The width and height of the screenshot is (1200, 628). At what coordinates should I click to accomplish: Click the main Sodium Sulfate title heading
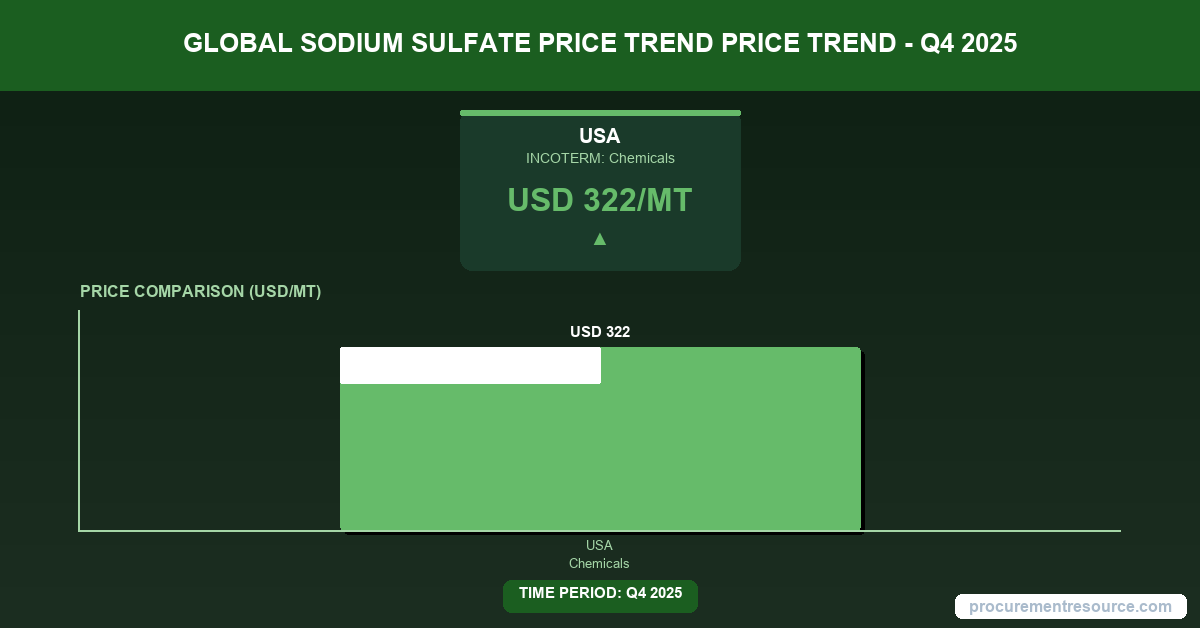point(600,44)
